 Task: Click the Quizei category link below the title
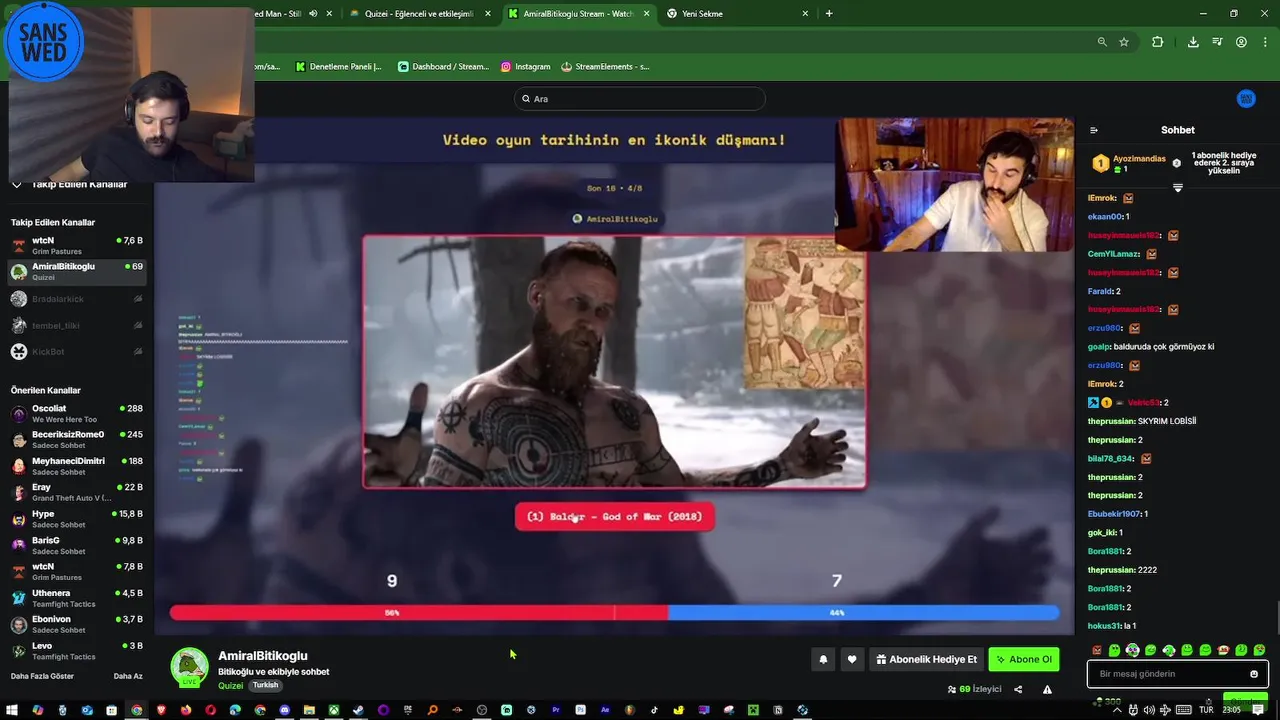(x=230, y=686)
